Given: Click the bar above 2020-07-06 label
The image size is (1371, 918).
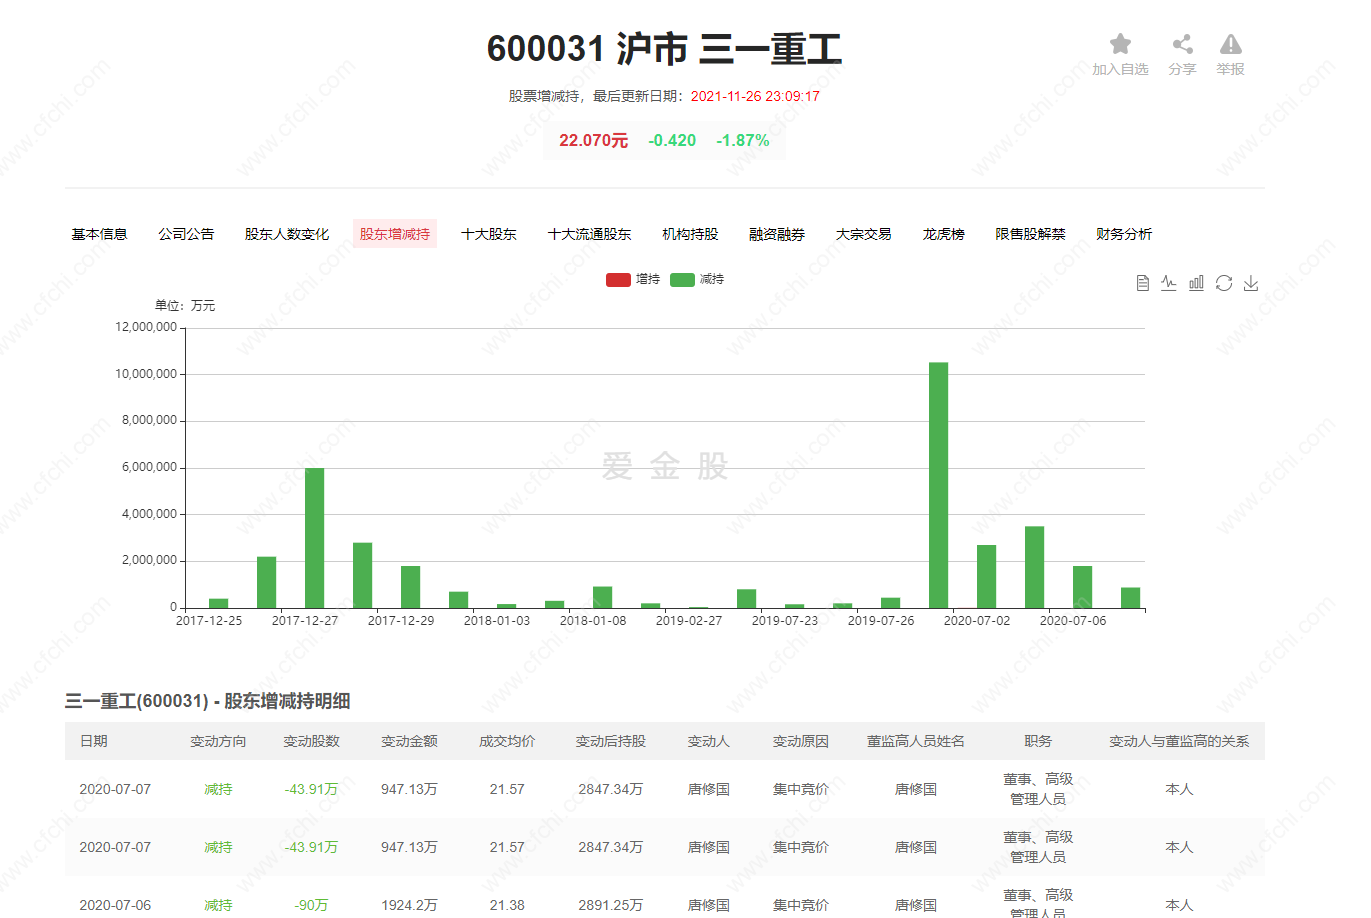Looking at the screenshot, I should [x=1082, y=587].
